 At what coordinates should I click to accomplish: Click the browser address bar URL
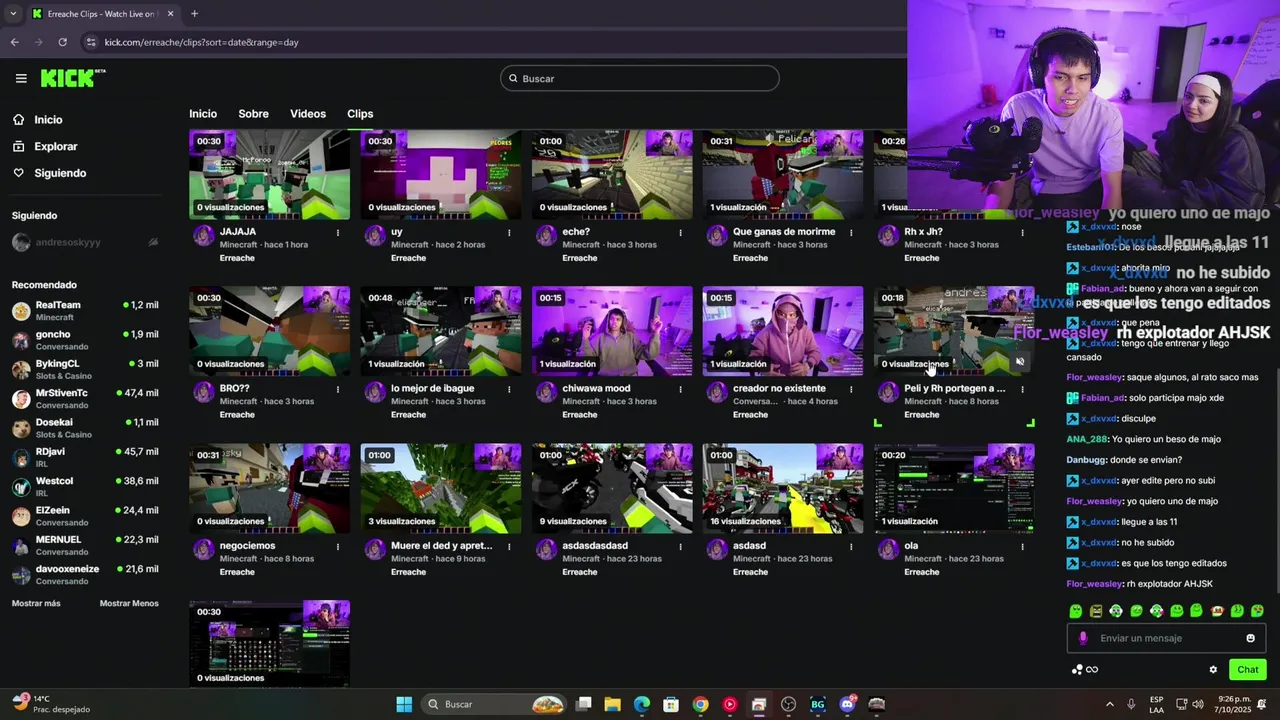pos(201,42)
